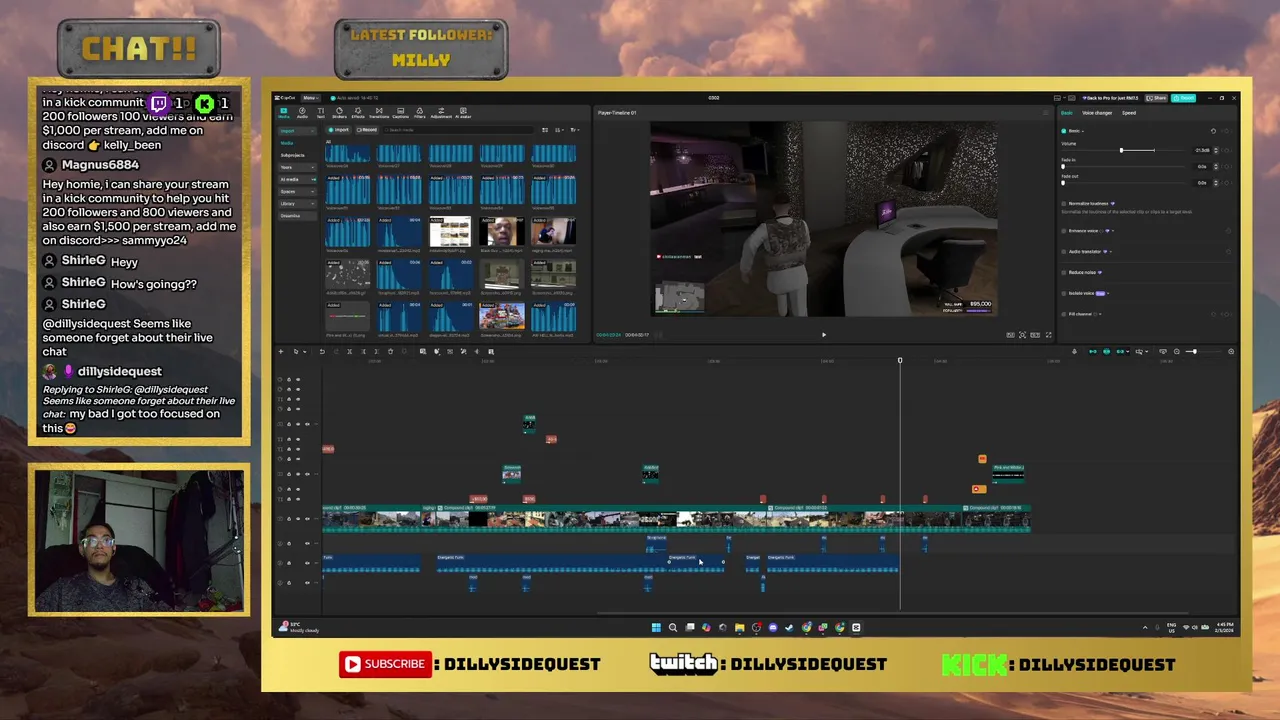Open the Audio tab icon
This screenshot has height=720, width=1280.
click(302, 112)
